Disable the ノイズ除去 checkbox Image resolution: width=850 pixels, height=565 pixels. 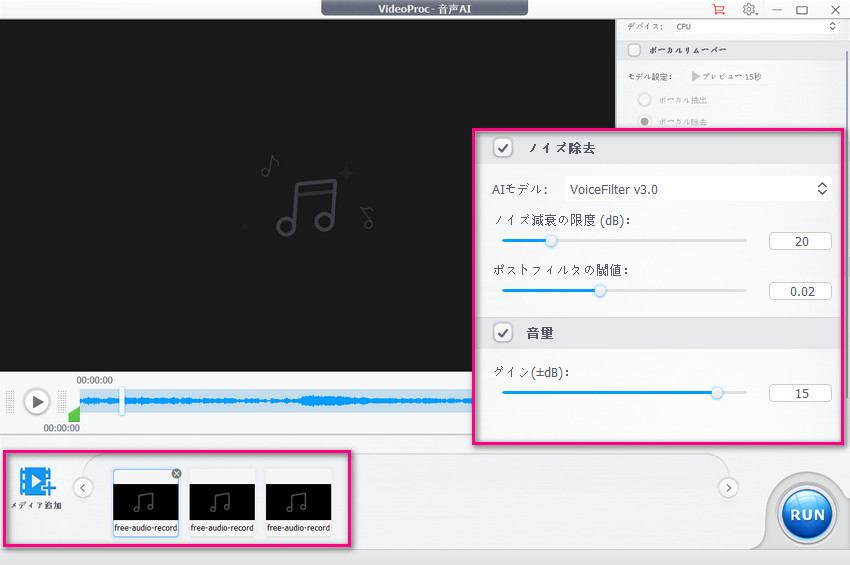(x=503, y=147)
